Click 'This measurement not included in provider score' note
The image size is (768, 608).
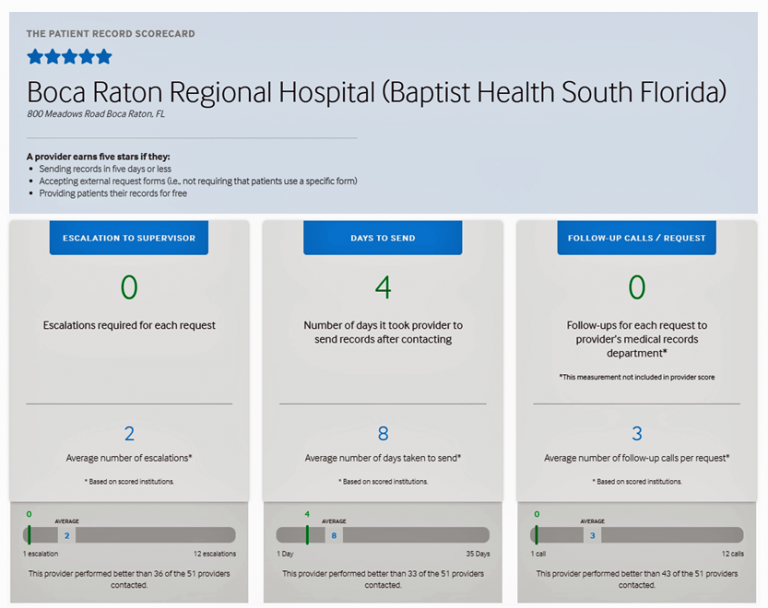pyautogui.click(x=637, y=377)
